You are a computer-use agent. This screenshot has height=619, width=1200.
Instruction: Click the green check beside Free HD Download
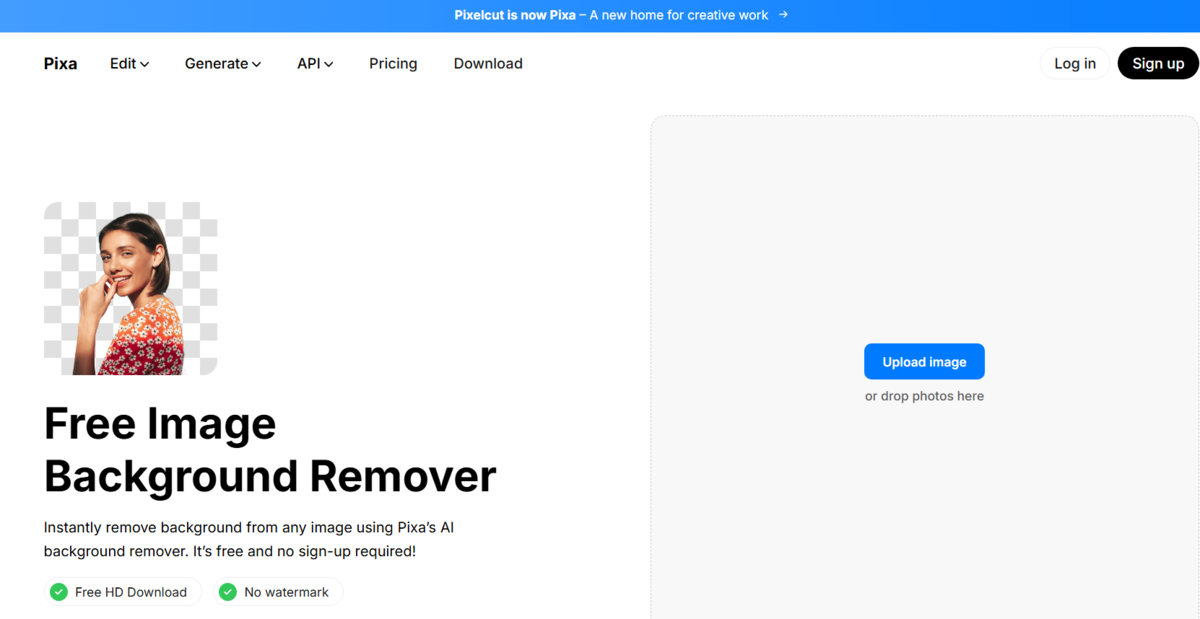(x=59, y=592)
